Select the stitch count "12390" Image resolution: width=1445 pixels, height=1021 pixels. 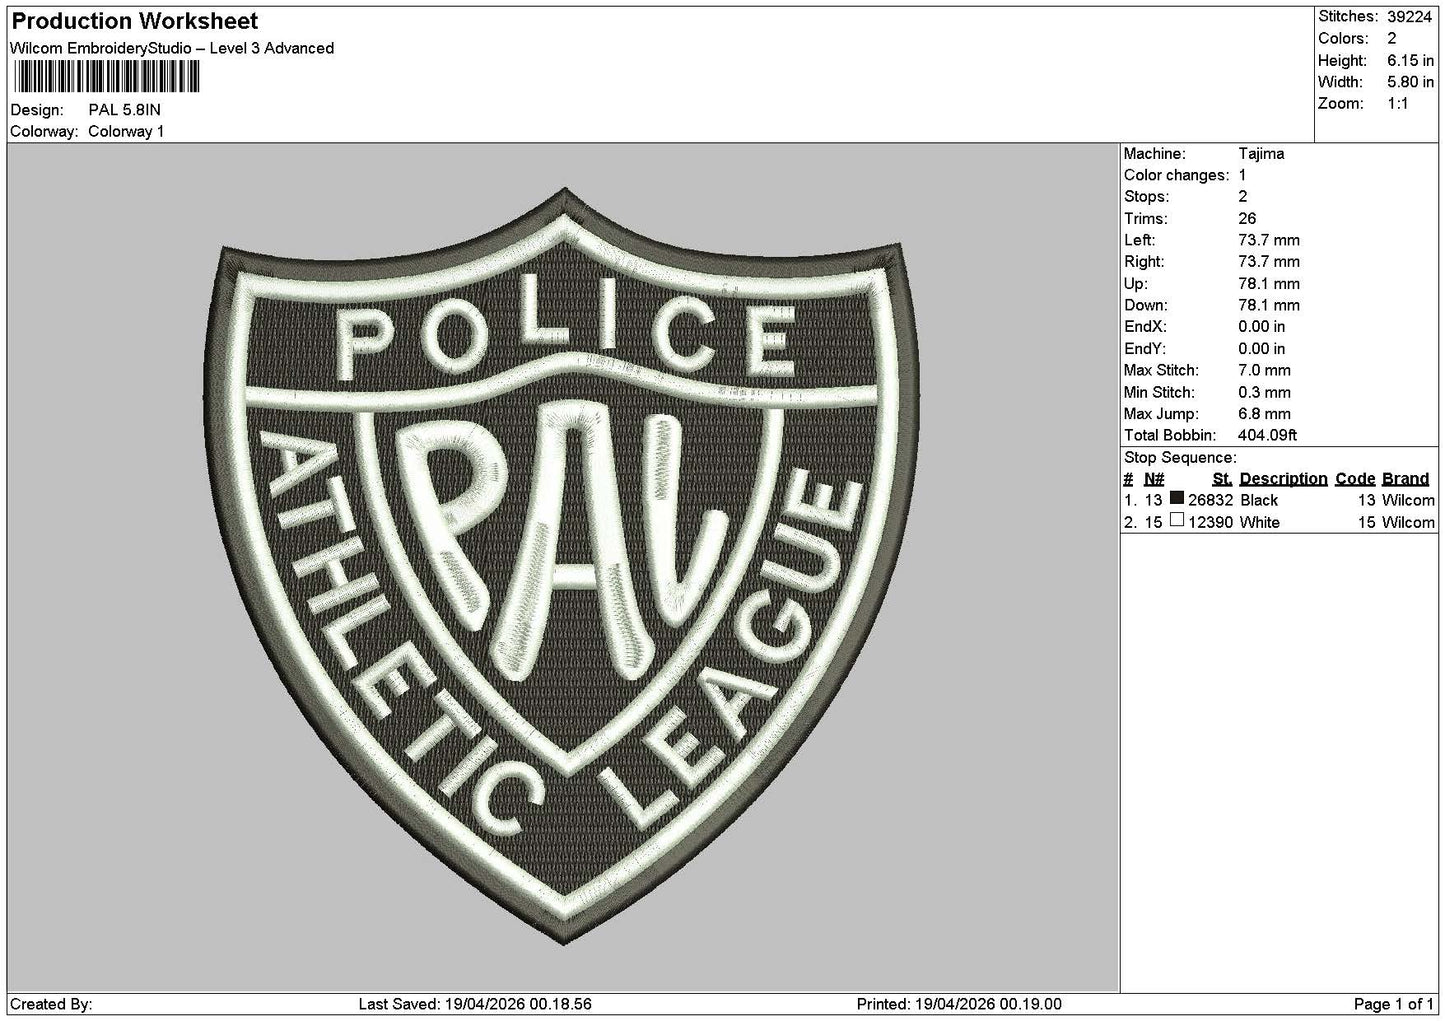point(1211,522)
